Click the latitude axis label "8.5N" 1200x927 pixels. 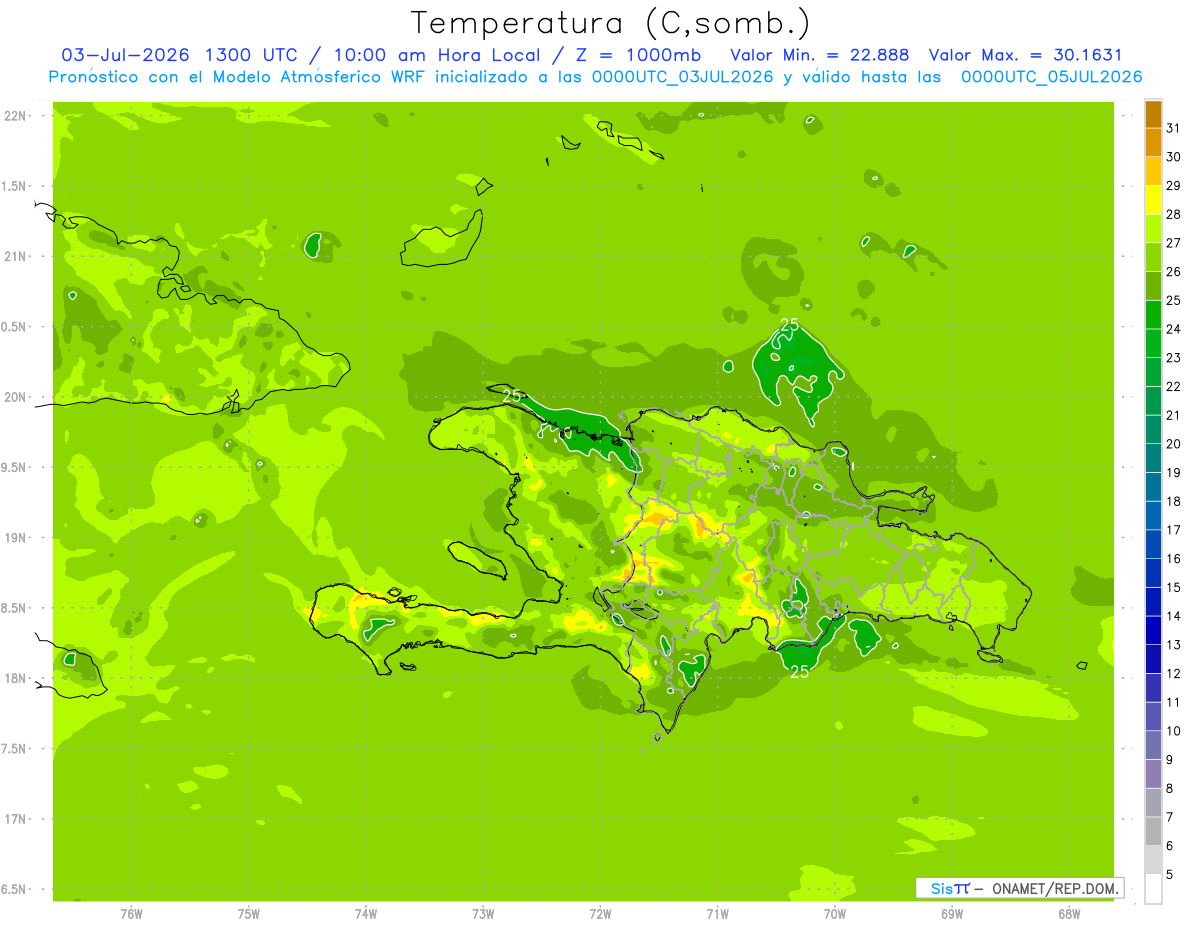pyautogui.click(x=15, y=608)
